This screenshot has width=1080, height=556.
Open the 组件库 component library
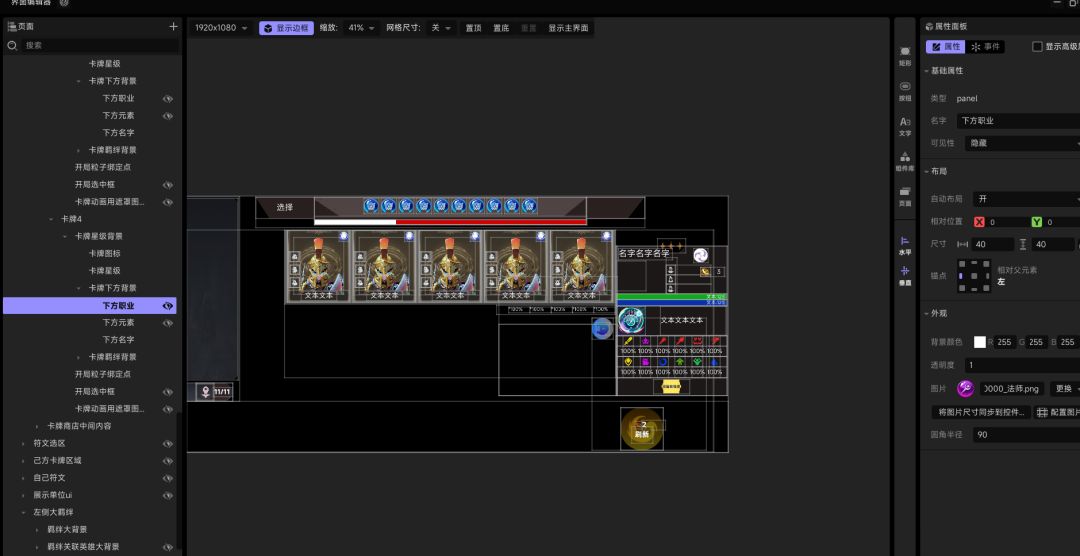click(905, 161)
